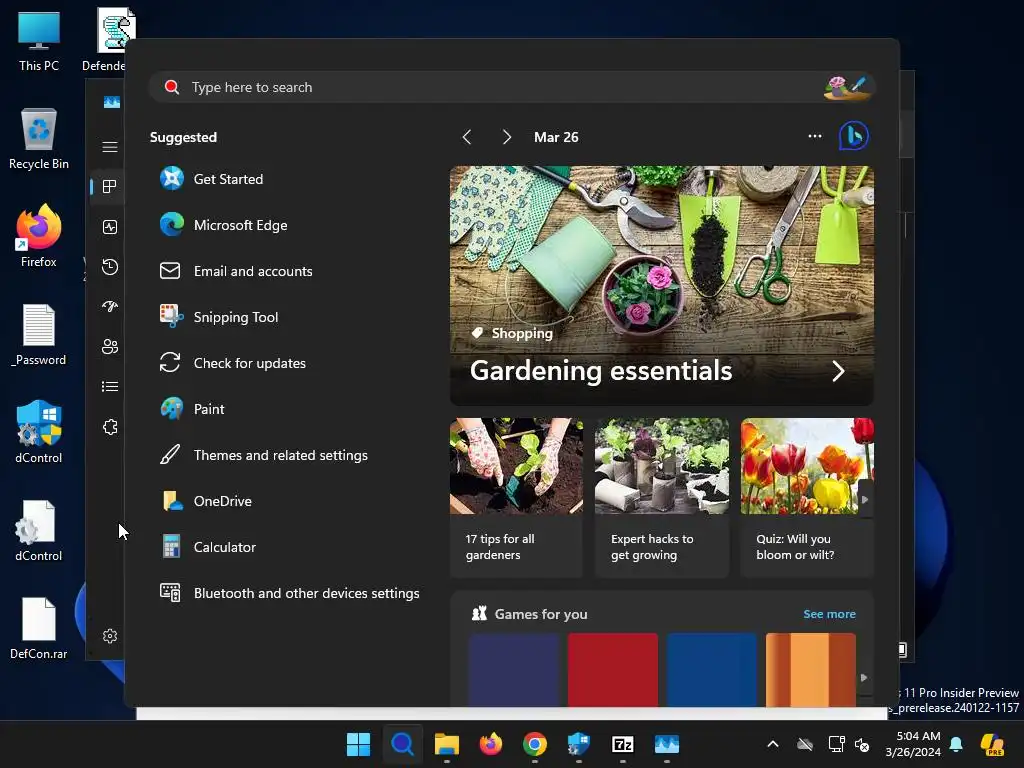1024x768 pixels.
Task: Click See more under Games for you
Action: coord(829,614)
